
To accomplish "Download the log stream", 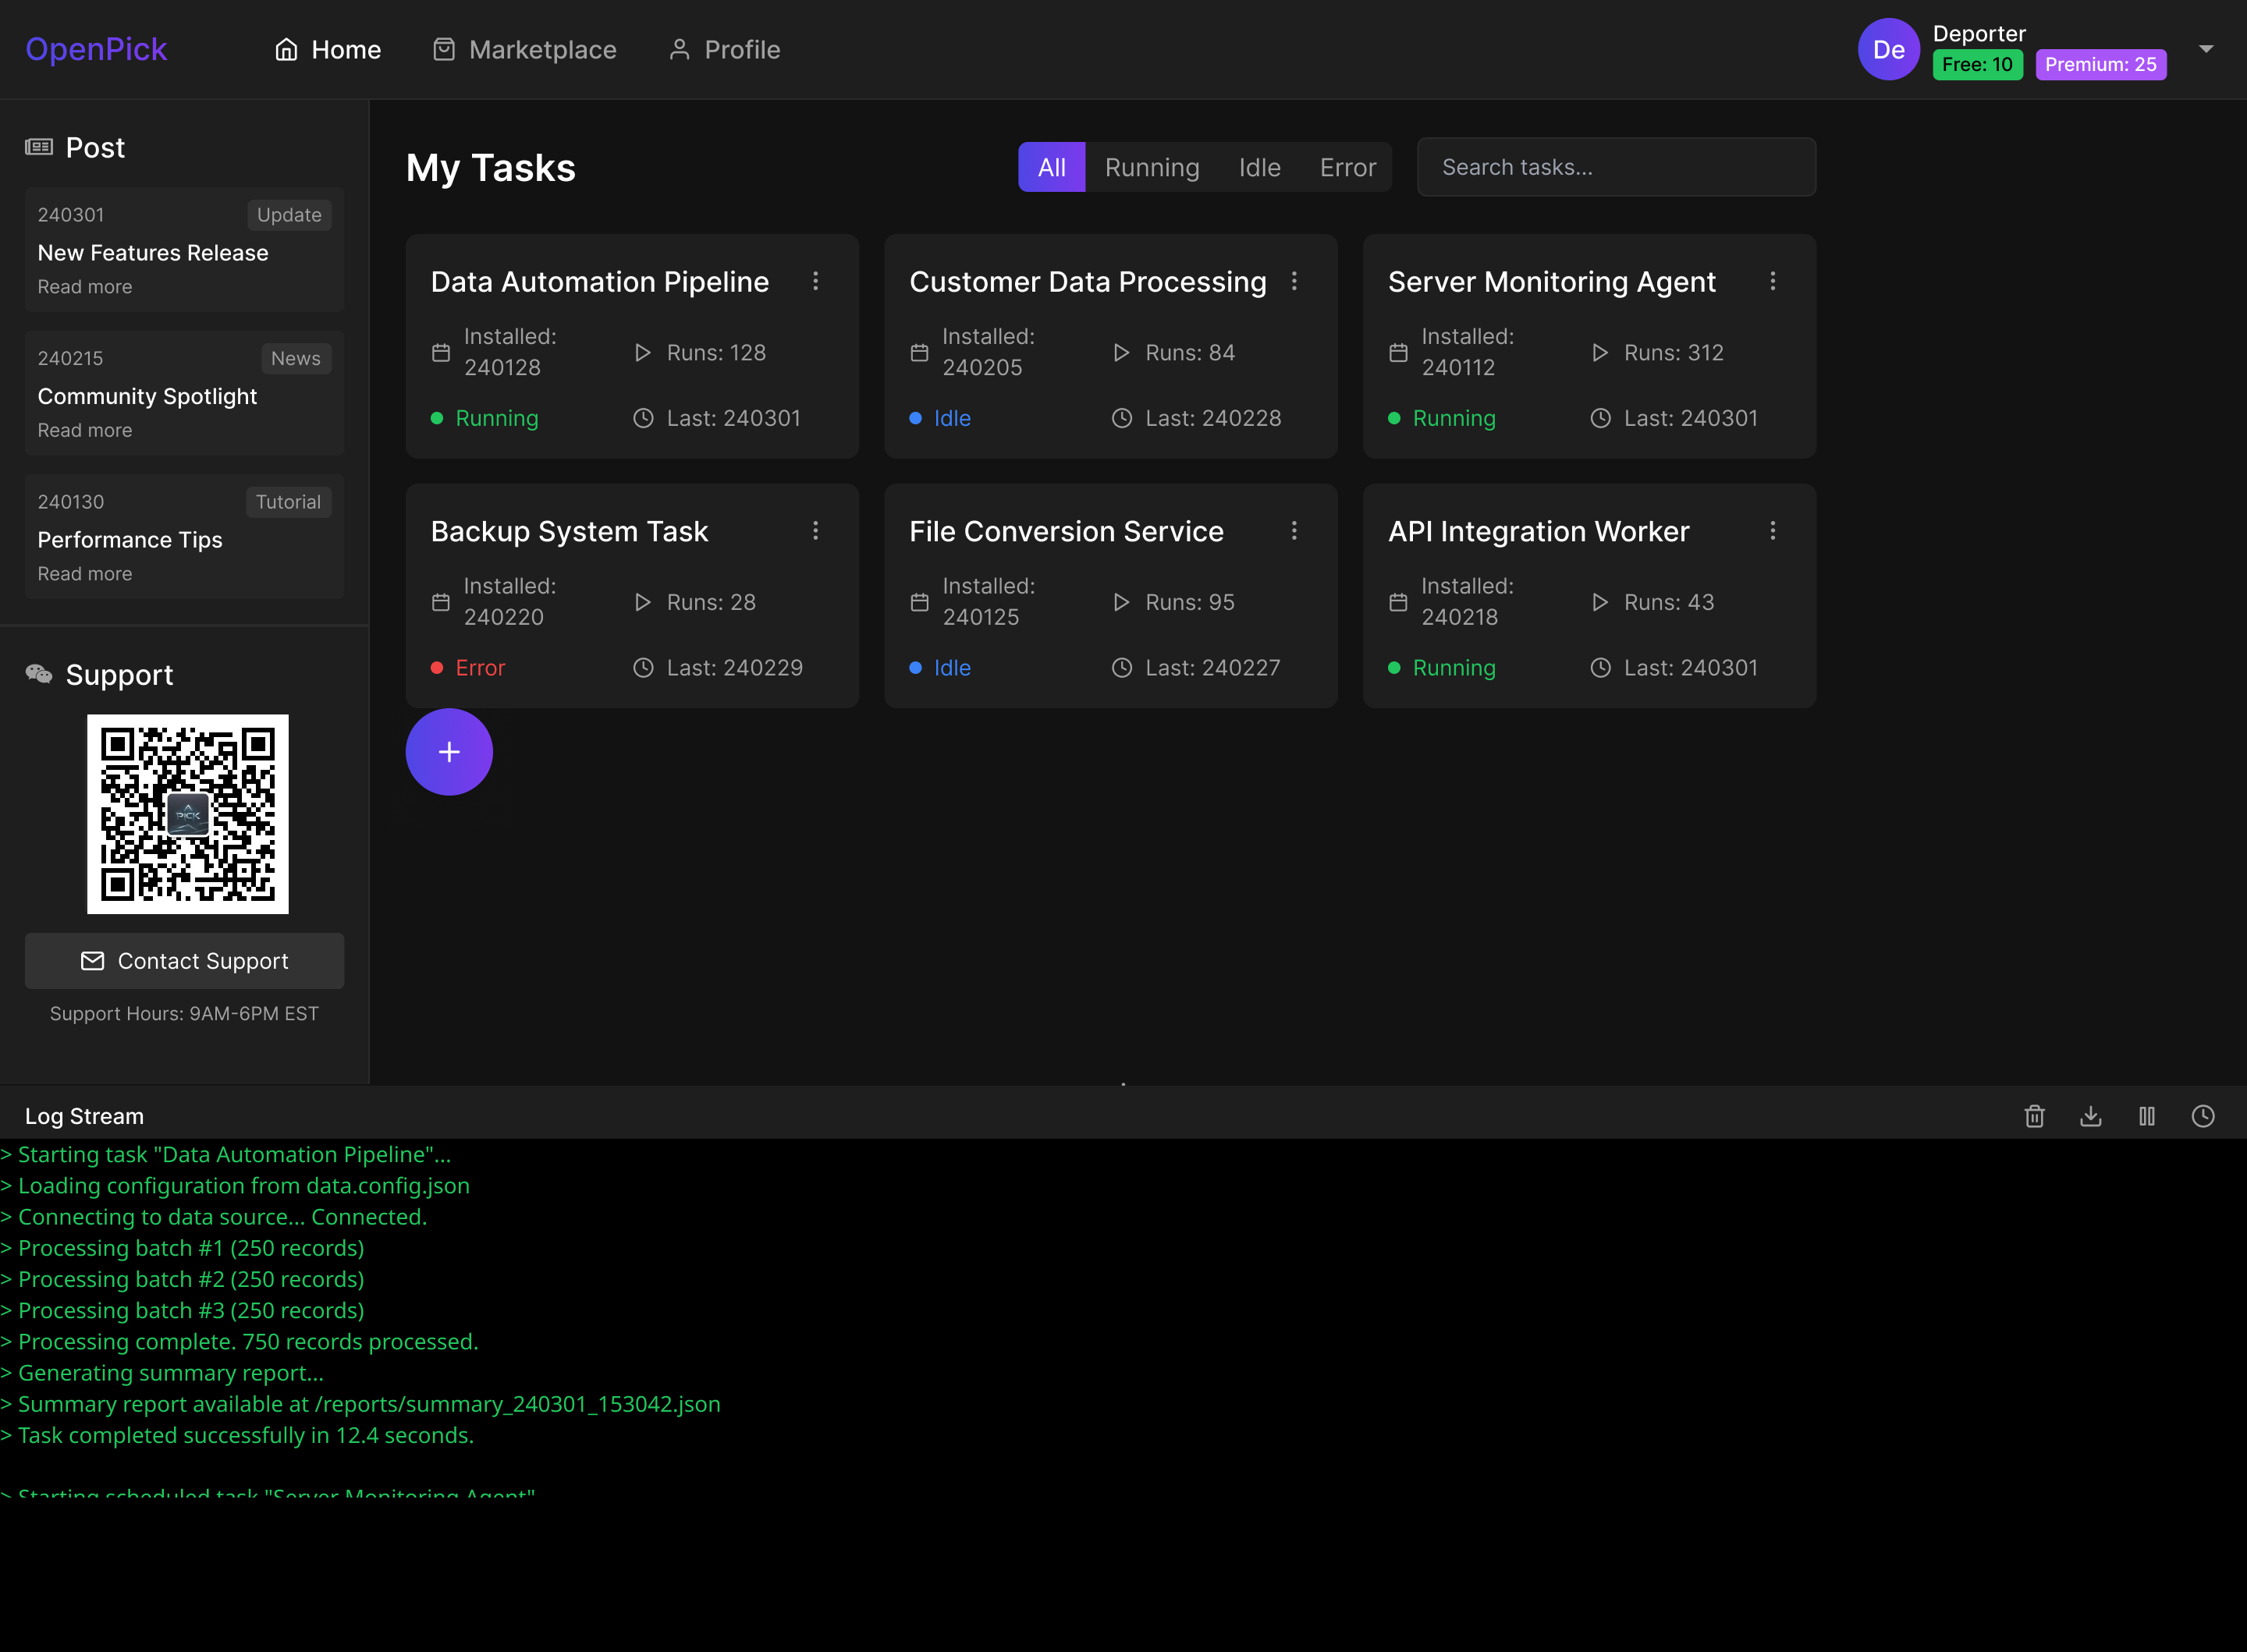I will (2090, 1116).
